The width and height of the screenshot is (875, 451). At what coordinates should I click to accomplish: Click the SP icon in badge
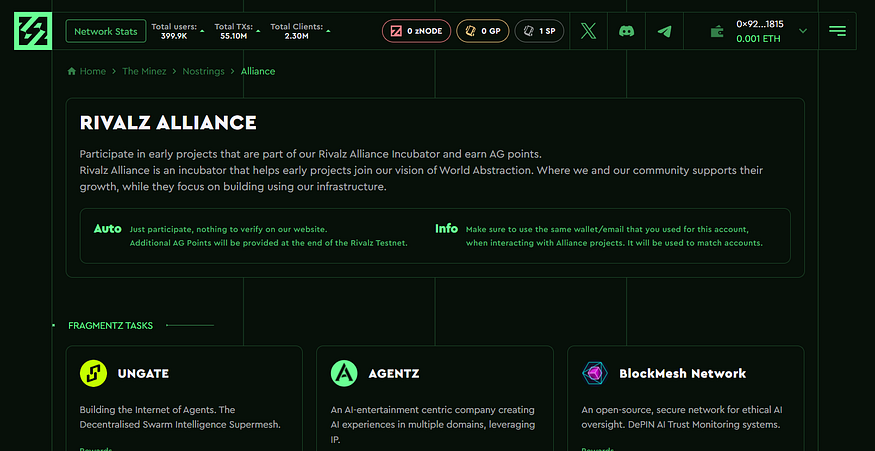pos(528,31)
